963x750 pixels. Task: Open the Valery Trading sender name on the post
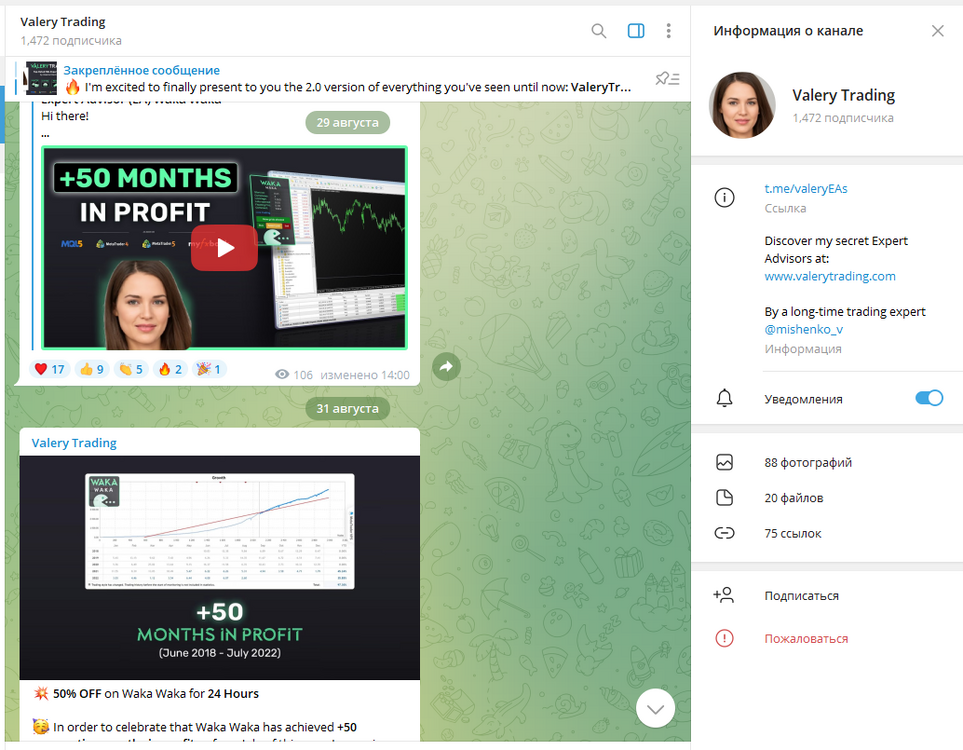click(74, 443)
